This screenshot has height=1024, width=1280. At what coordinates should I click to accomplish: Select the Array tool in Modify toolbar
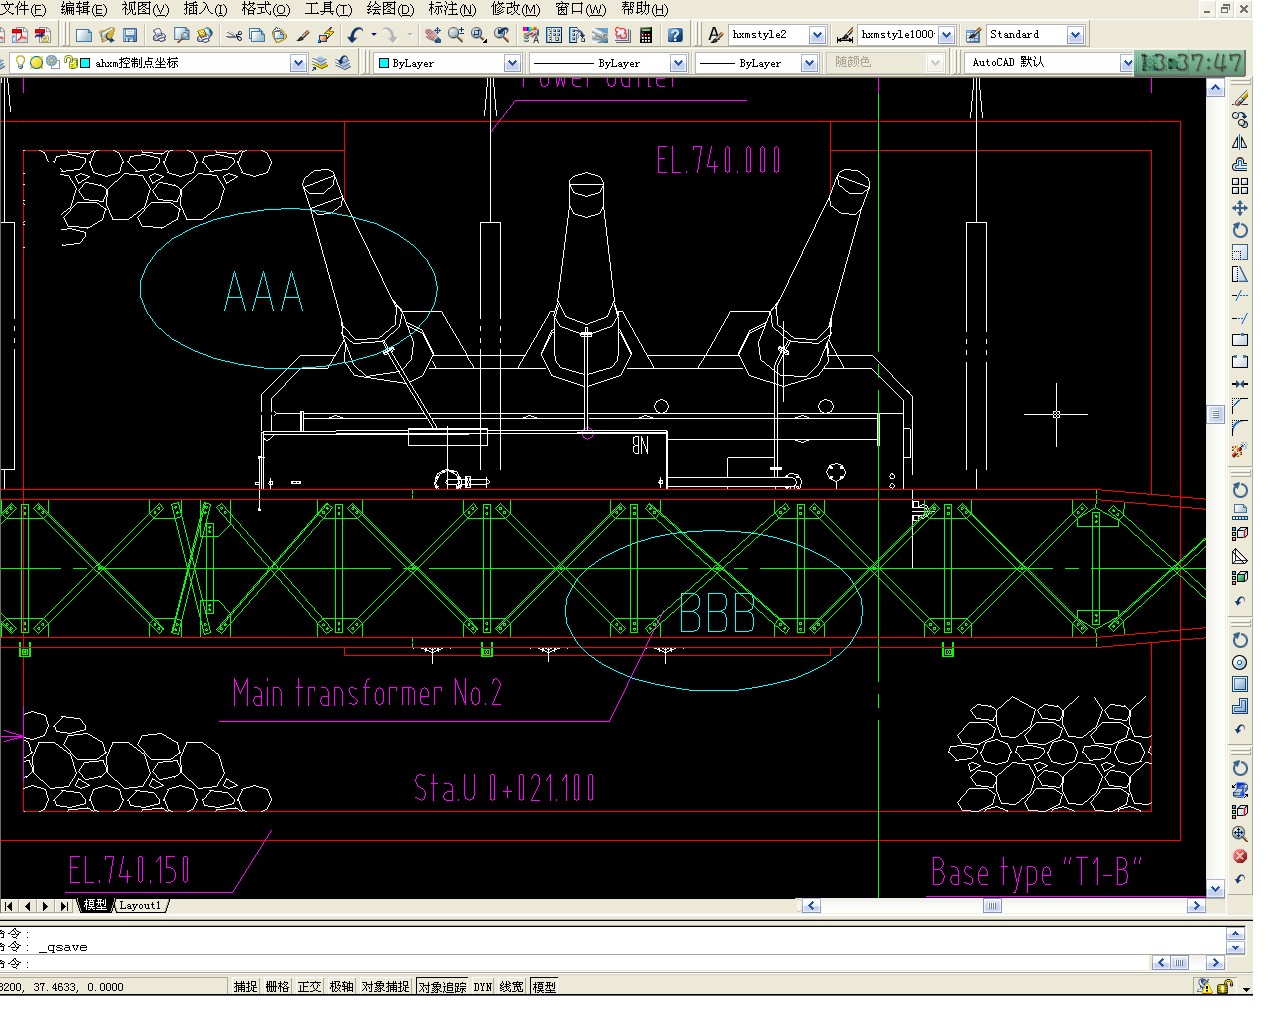click(1240, 186)
